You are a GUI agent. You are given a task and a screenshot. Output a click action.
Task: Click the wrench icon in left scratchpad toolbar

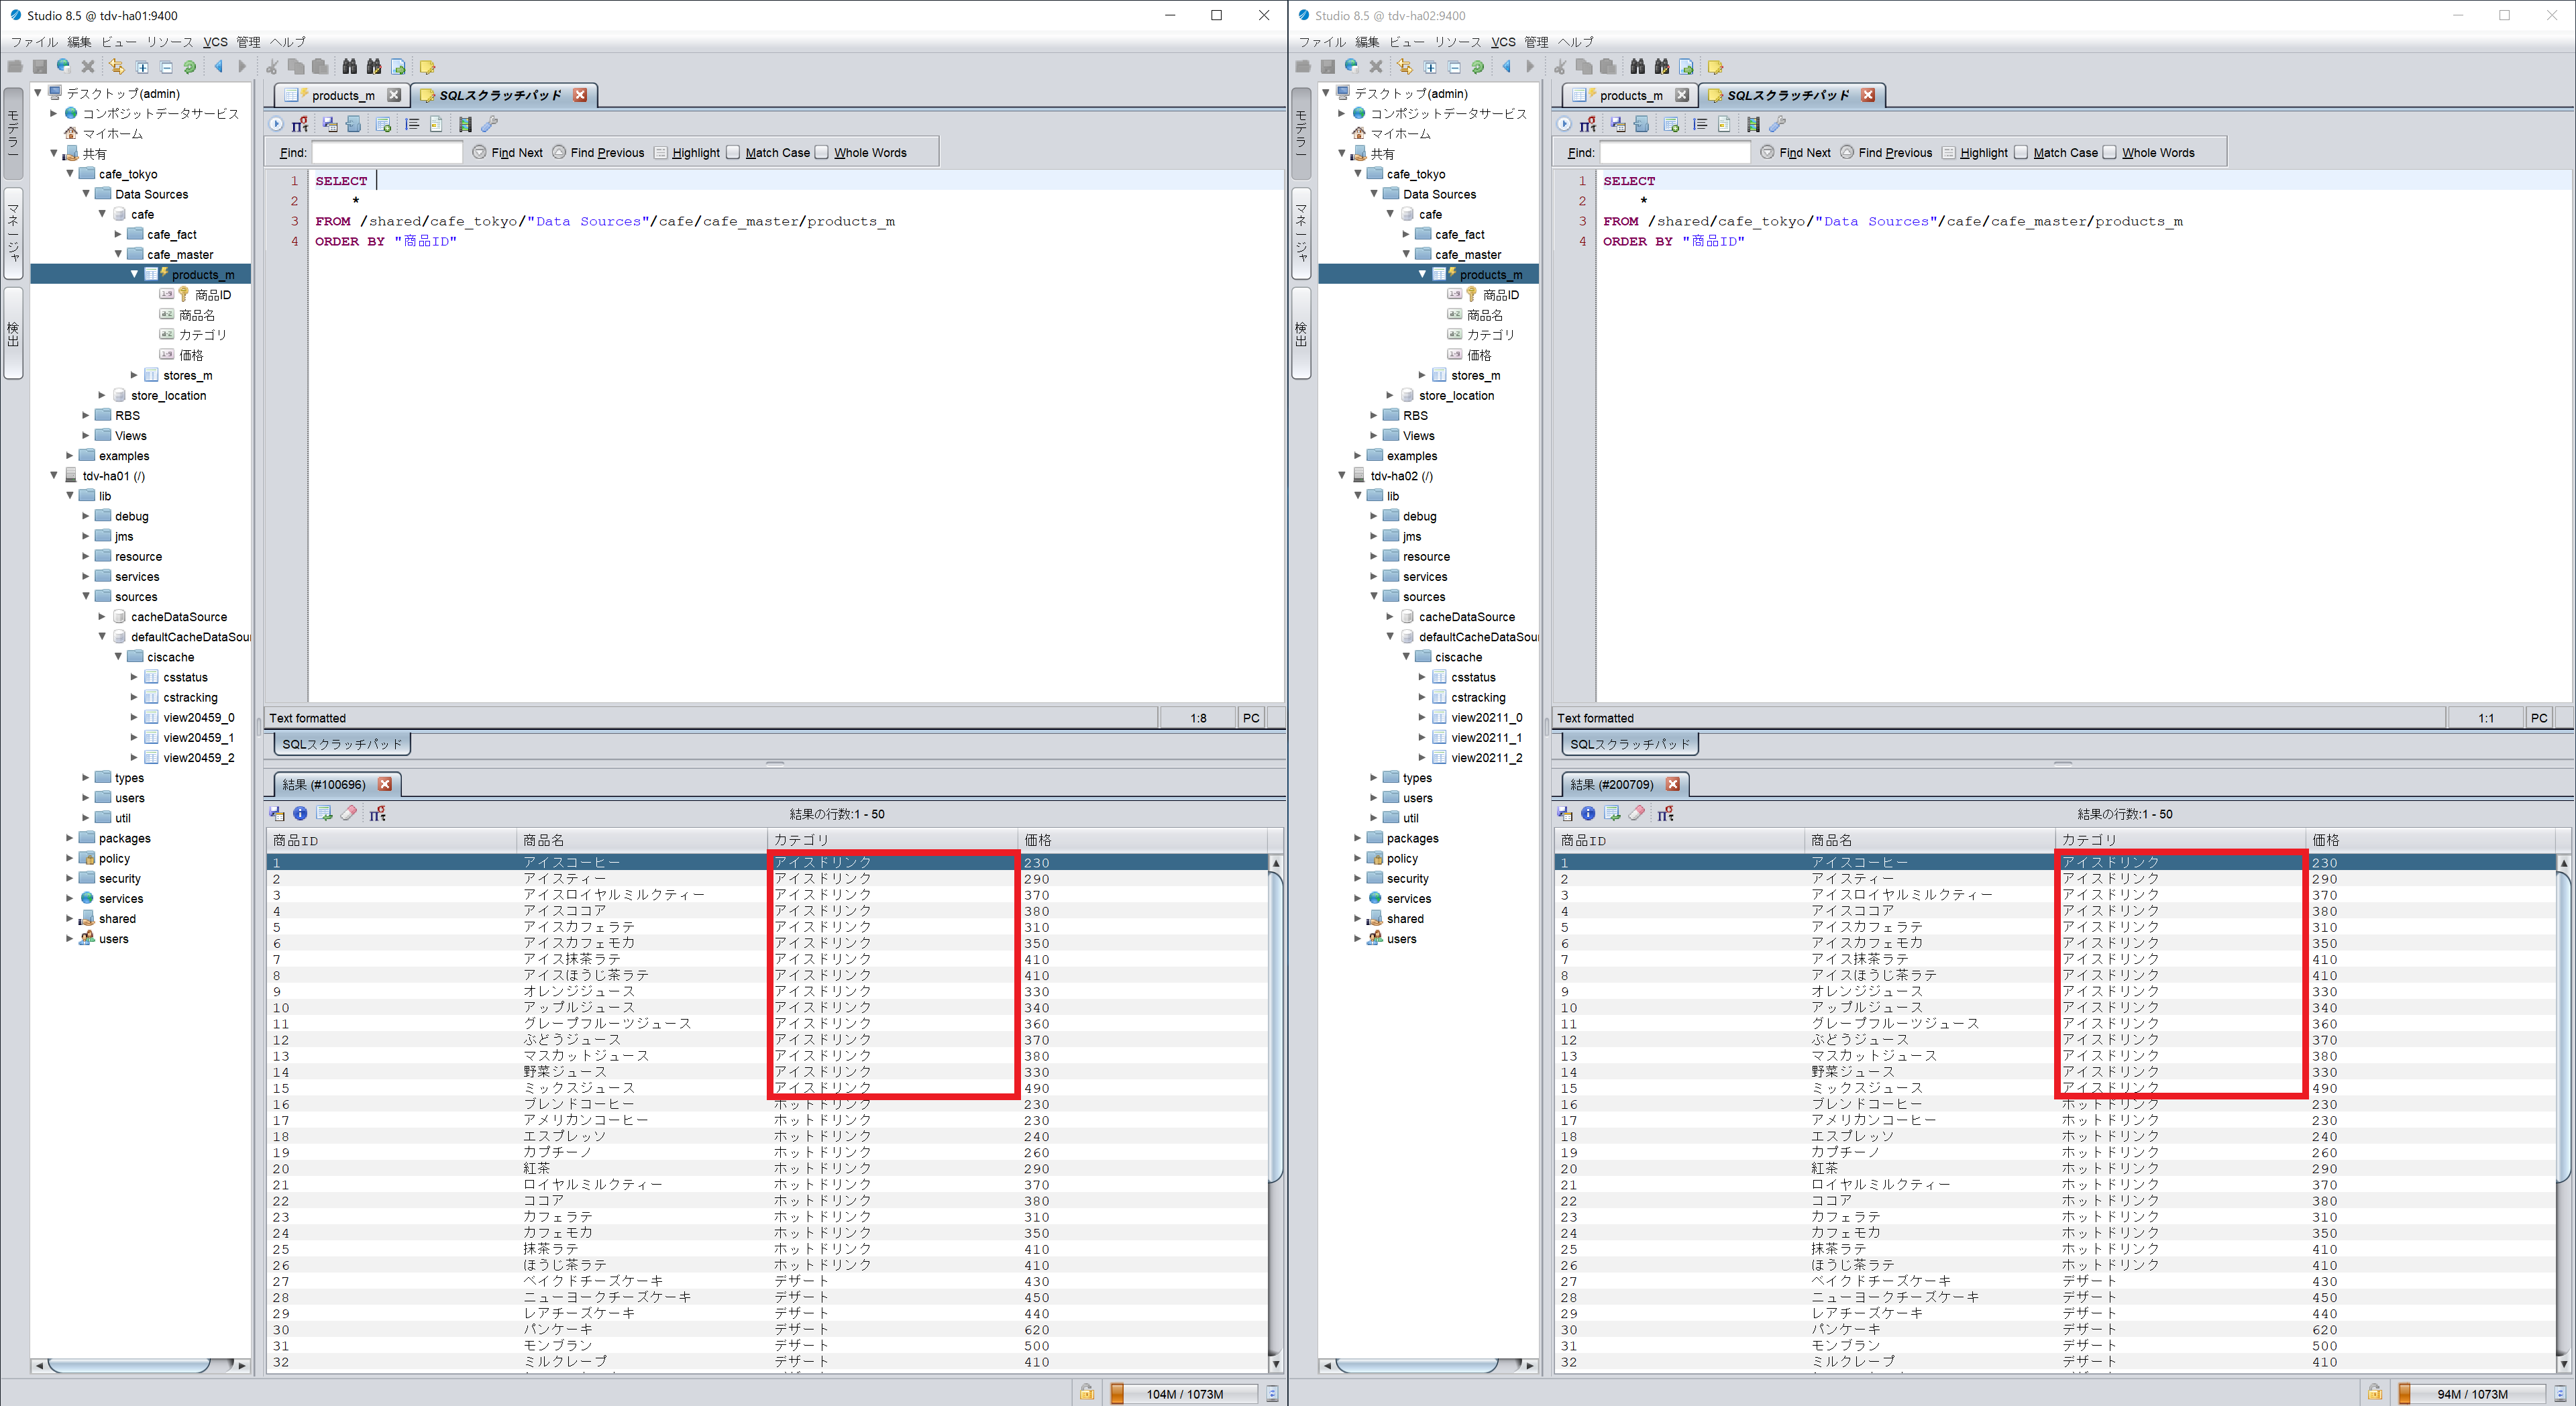(x=489, y=124)
